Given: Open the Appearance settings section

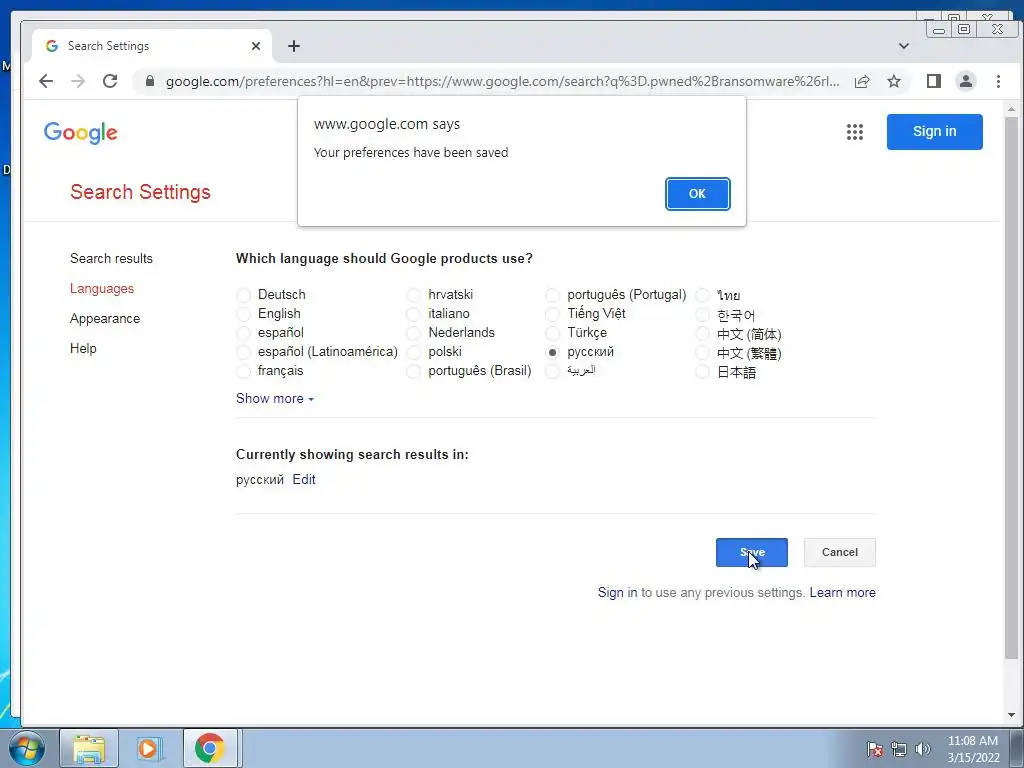Looking at the screenshot, I should tap(105, 318).
